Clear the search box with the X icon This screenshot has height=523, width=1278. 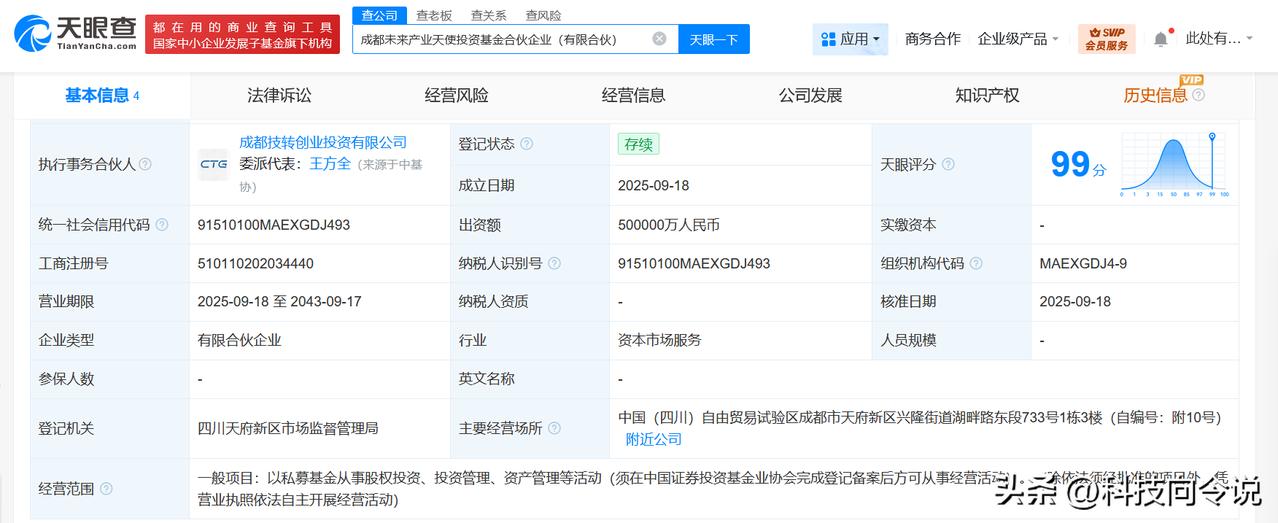(659, 39)
